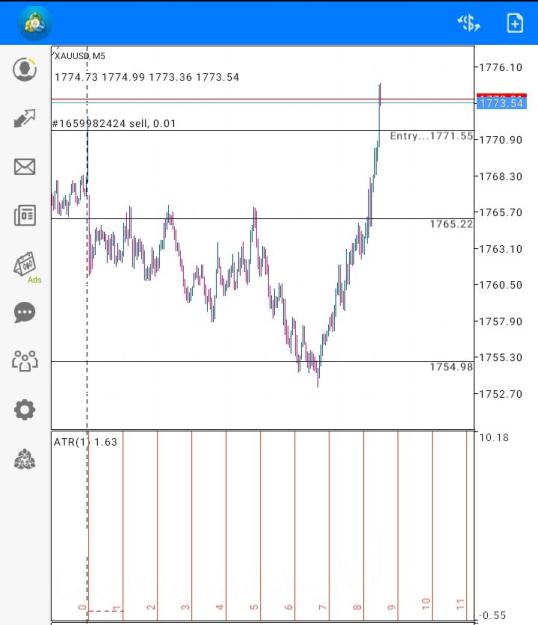
Task: Select period marker 11 in ATR window
Action: point(460,604)
